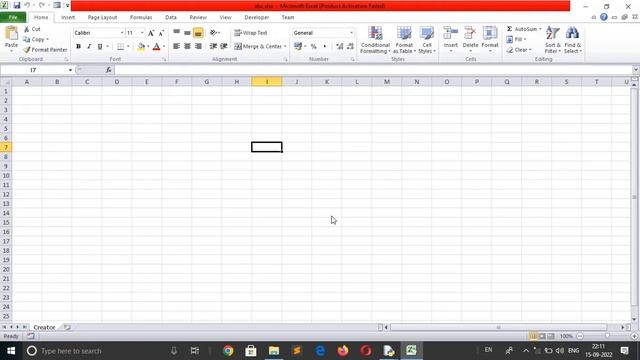Image resolution: width=640 pixels, height=360 pixels.
Task: Decrease font size with Shrink Font icon
Action: point(161,33)
